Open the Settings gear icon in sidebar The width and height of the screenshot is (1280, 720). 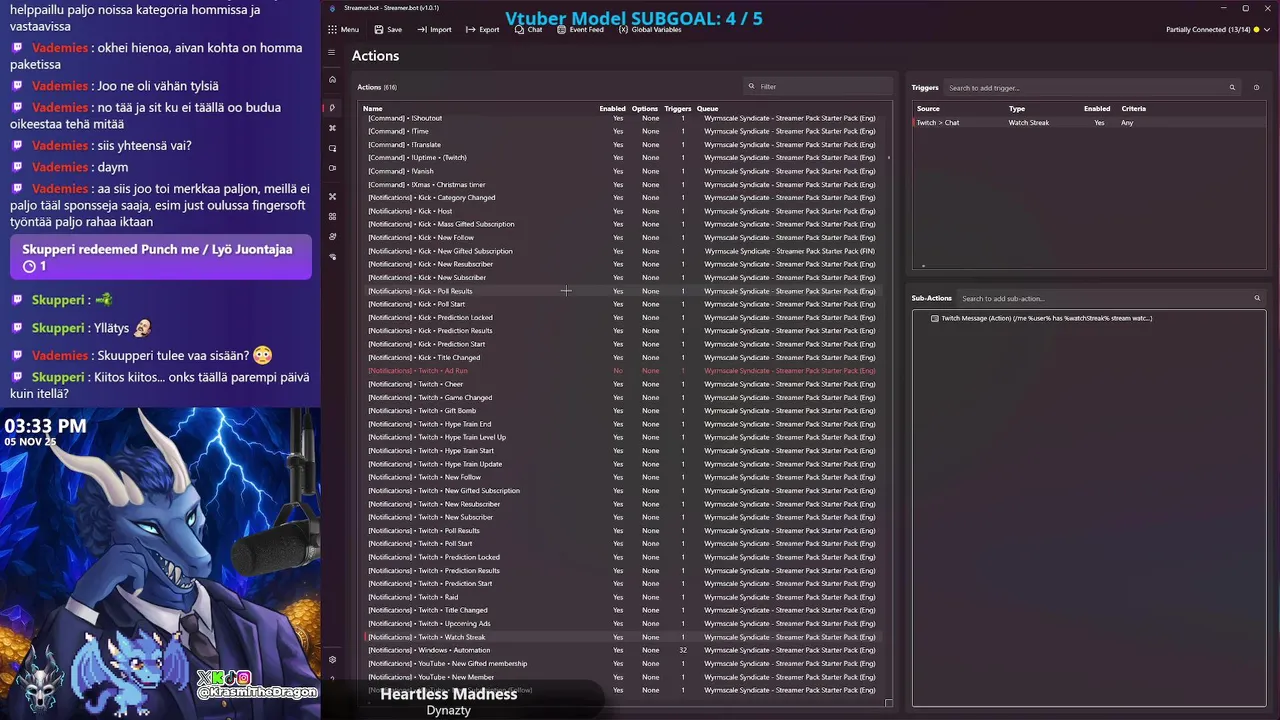[332, 659]
